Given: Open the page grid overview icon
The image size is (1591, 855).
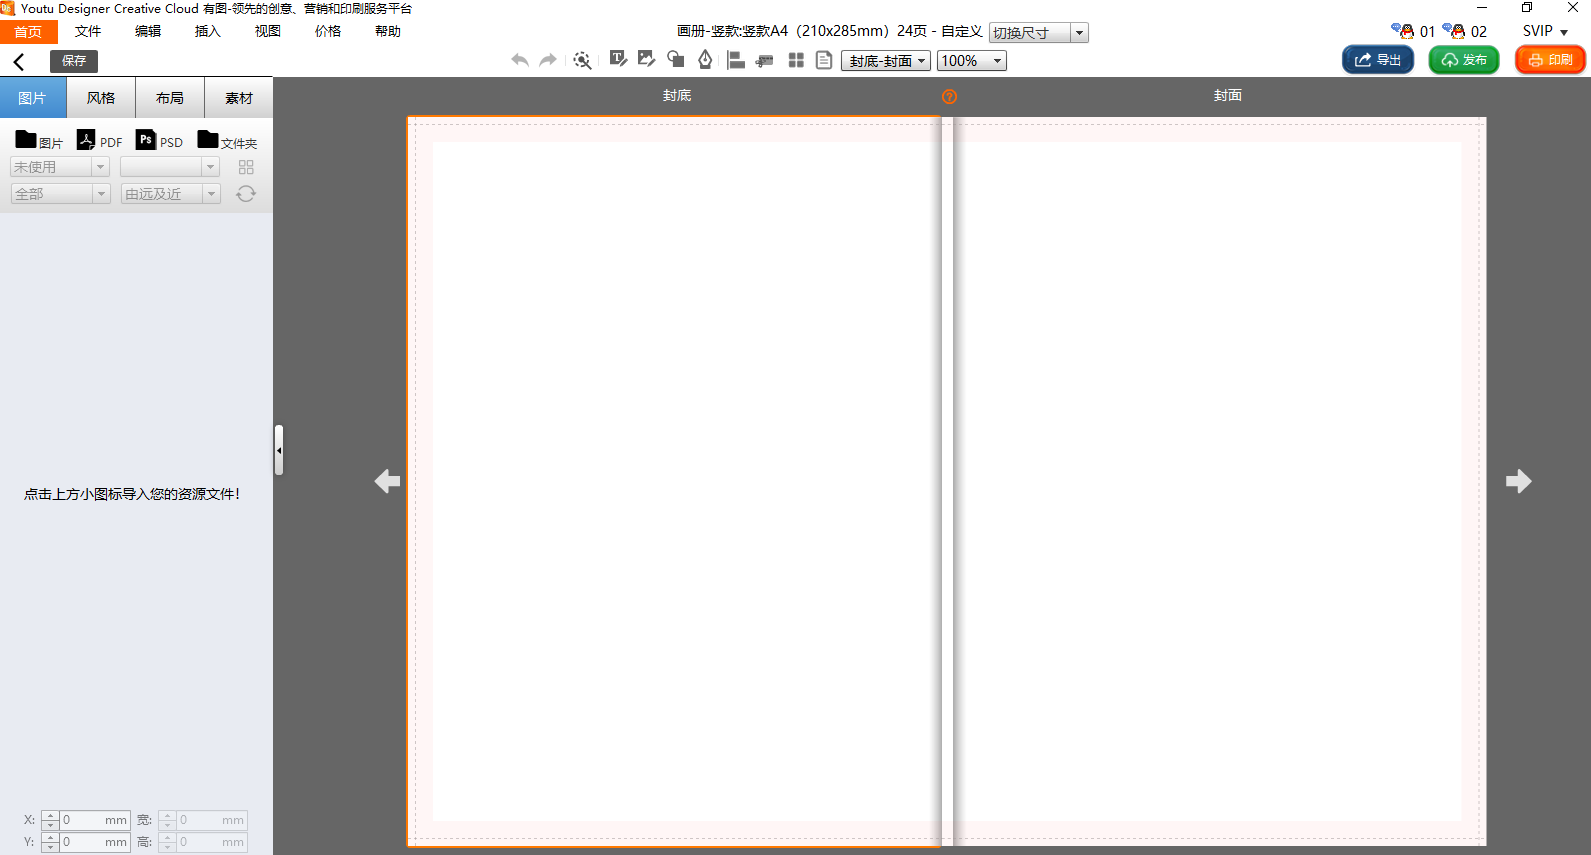Looking at the screenshot, I should (x=796, y=60).
